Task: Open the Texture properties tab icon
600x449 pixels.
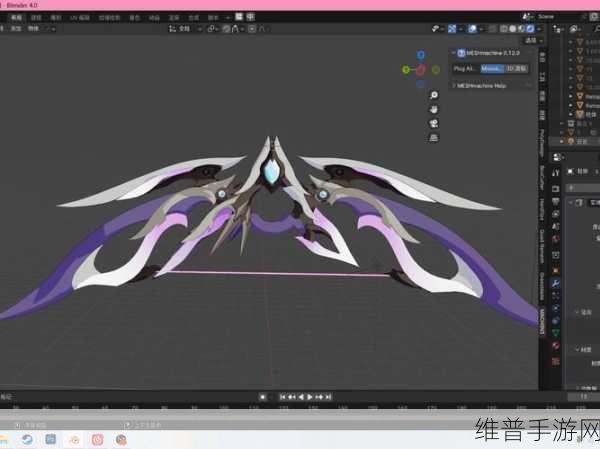Action: [x=556, y=361]
